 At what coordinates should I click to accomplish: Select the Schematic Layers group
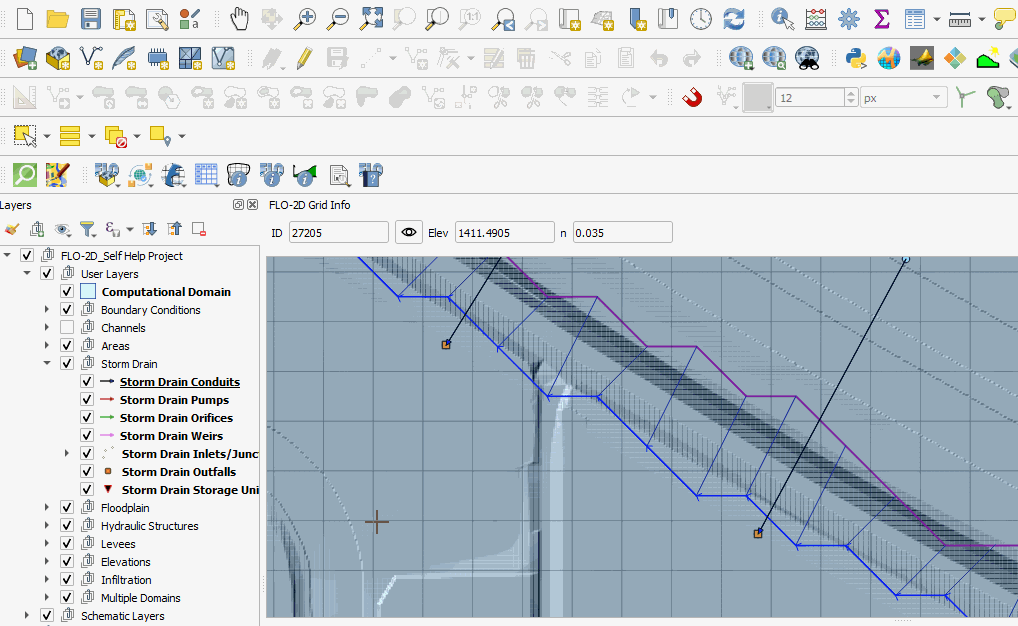pyautogui.click(x=122, y=616)
